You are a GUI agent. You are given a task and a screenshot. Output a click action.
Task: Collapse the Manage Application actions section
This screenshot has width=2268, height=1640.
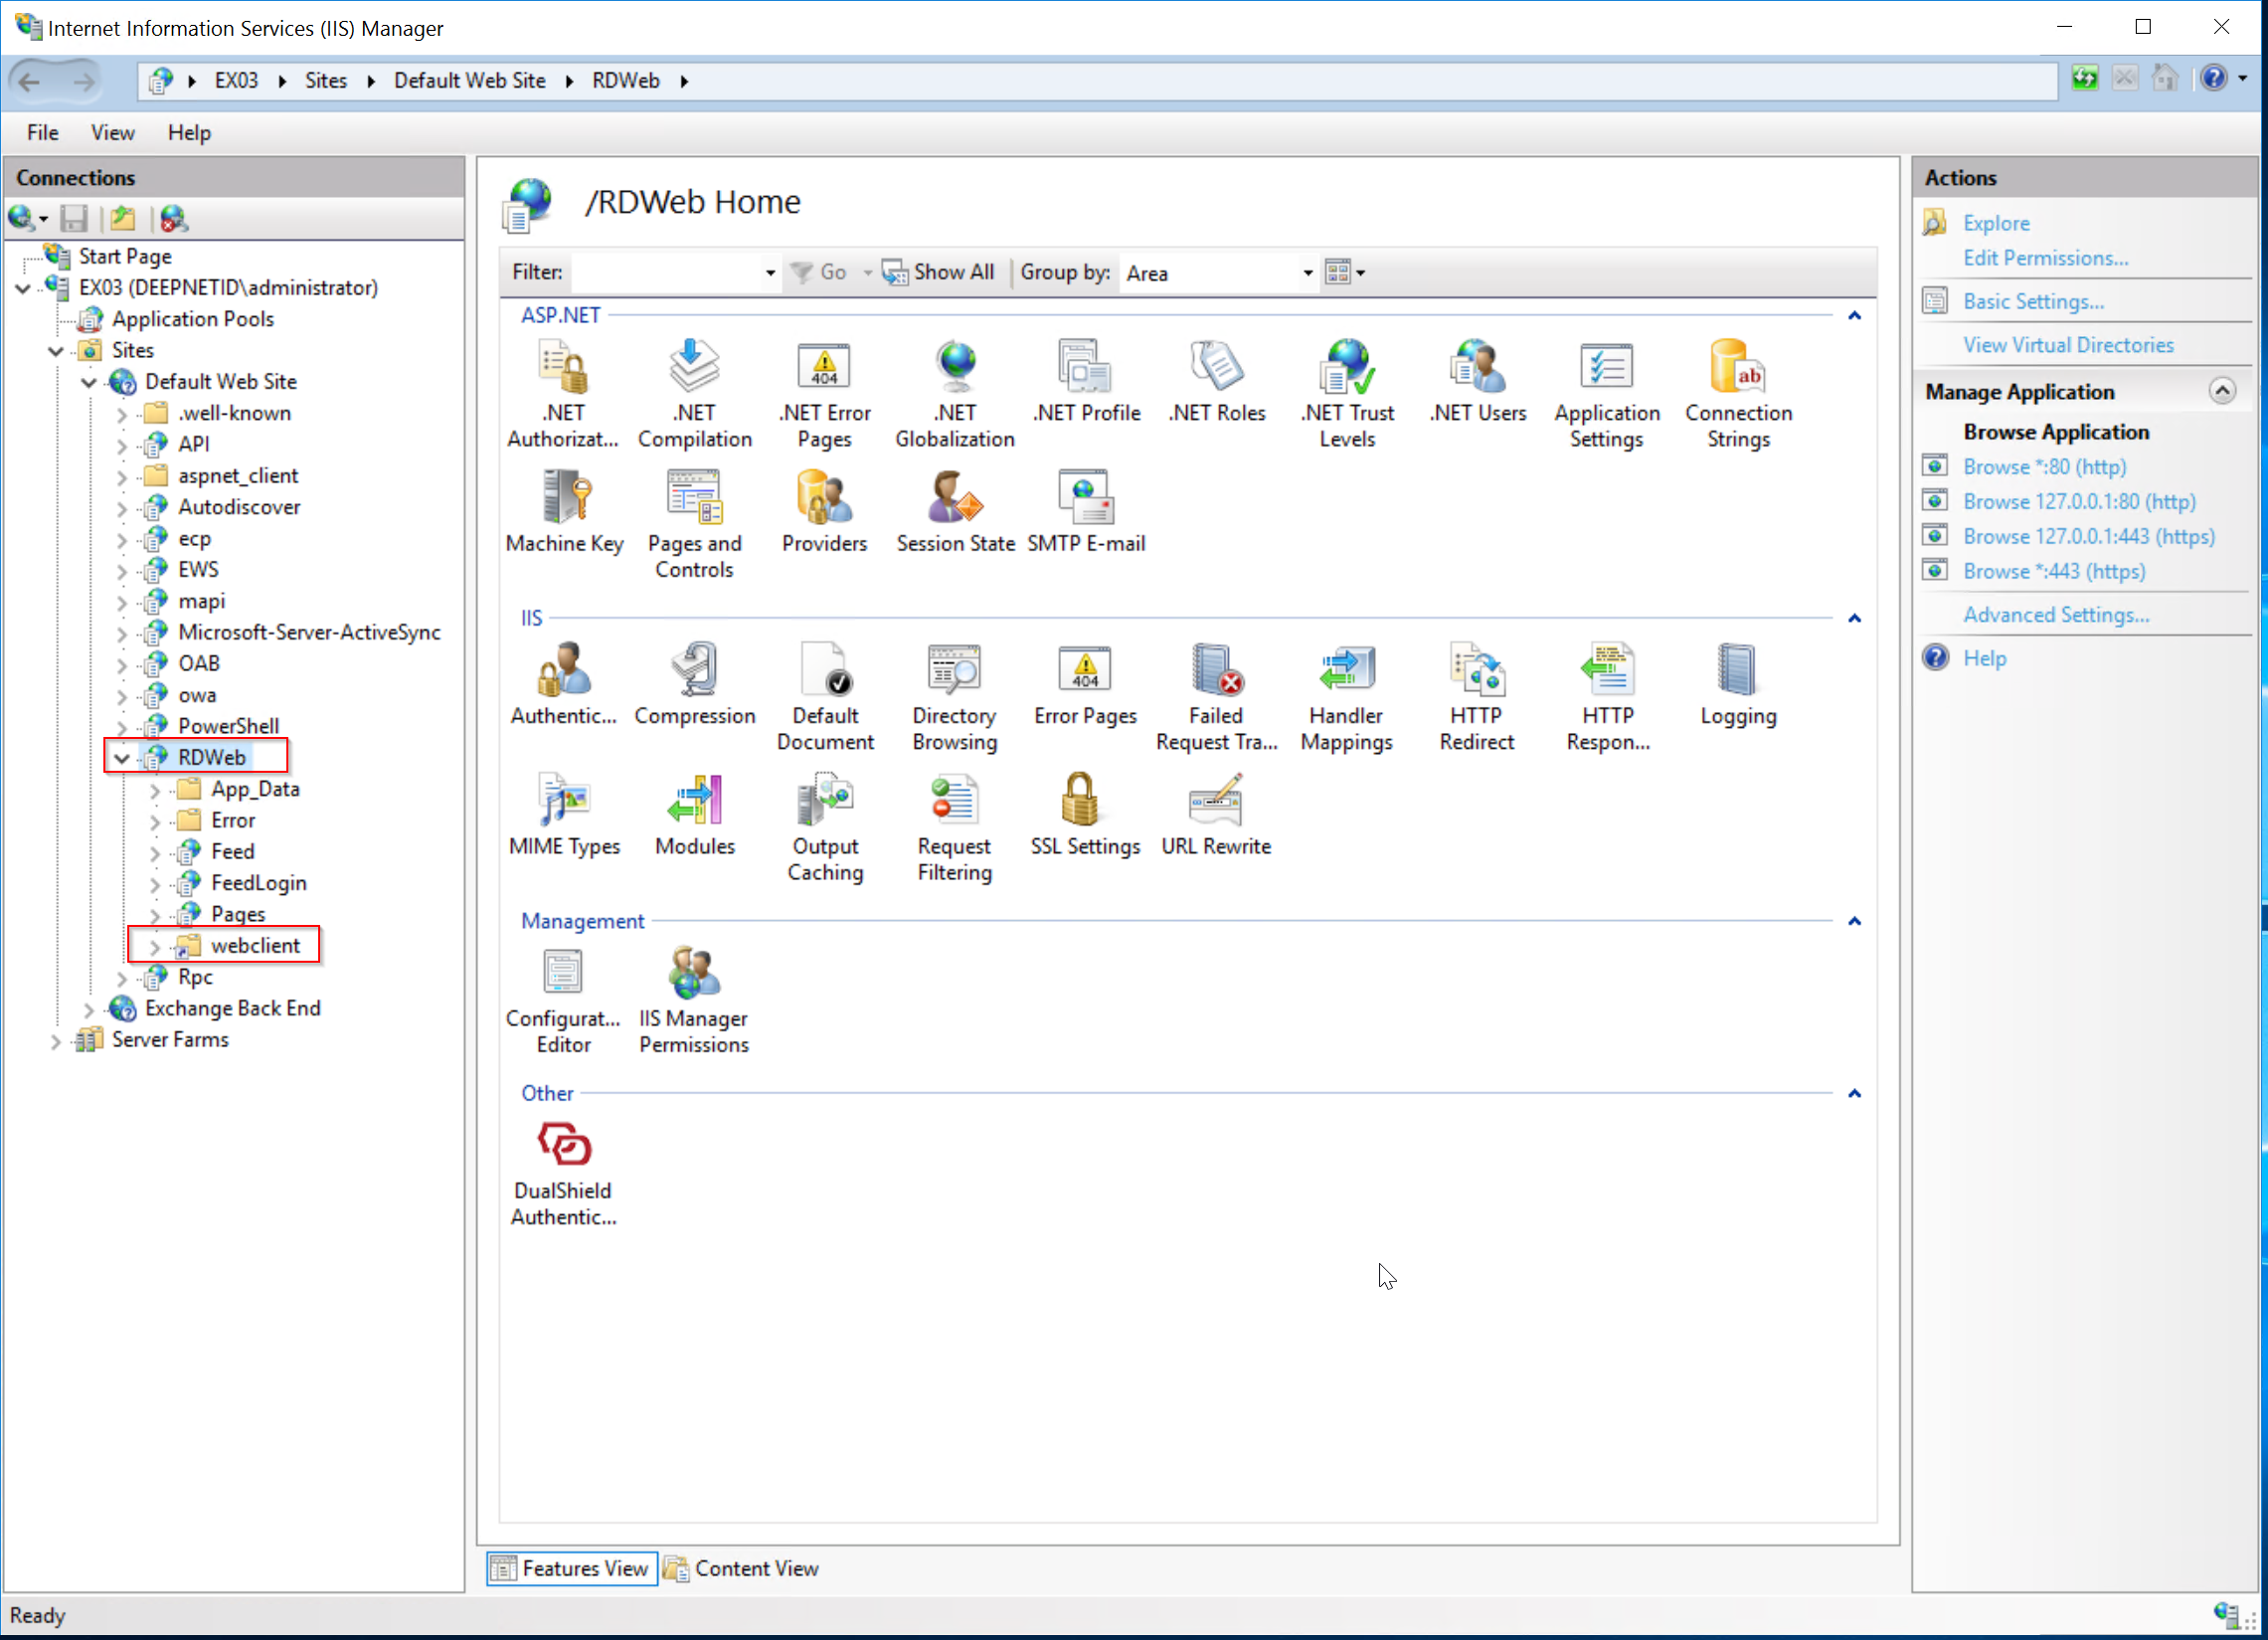(x=2221, y=391)
